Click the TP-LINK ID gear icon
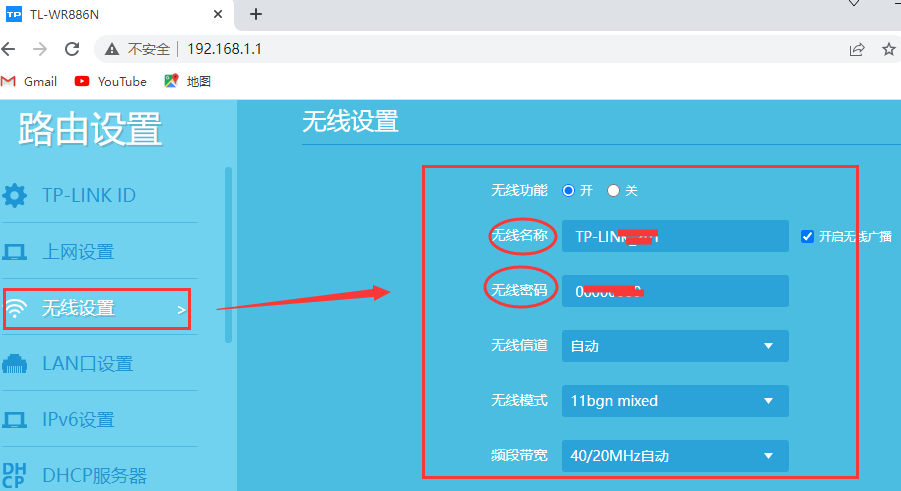This screenshot has width=901, height=491. coord(14,195)
